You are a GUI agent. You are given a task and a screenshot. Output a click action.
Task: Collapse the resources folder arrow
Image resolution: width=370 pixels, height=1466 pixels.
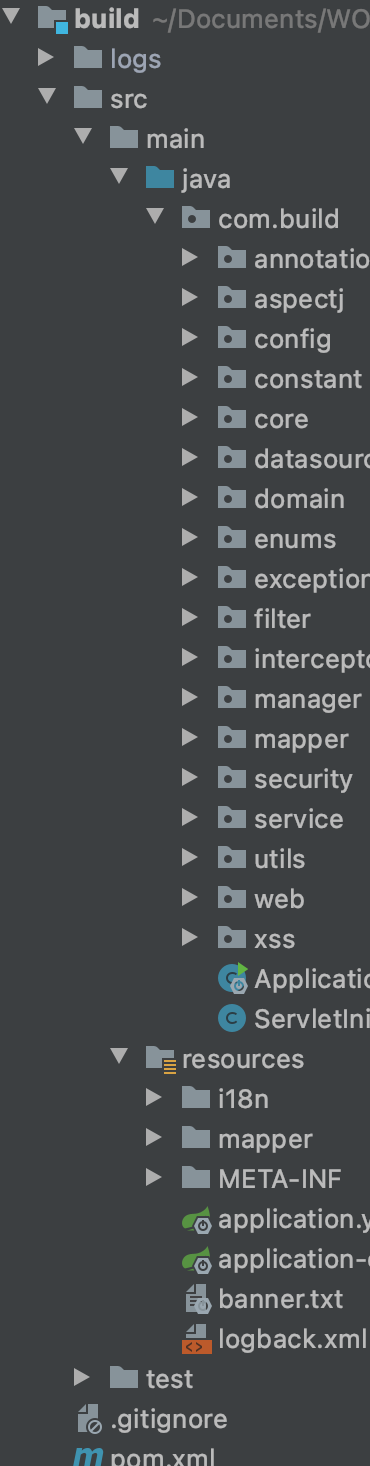click(x=119, y=1057)
